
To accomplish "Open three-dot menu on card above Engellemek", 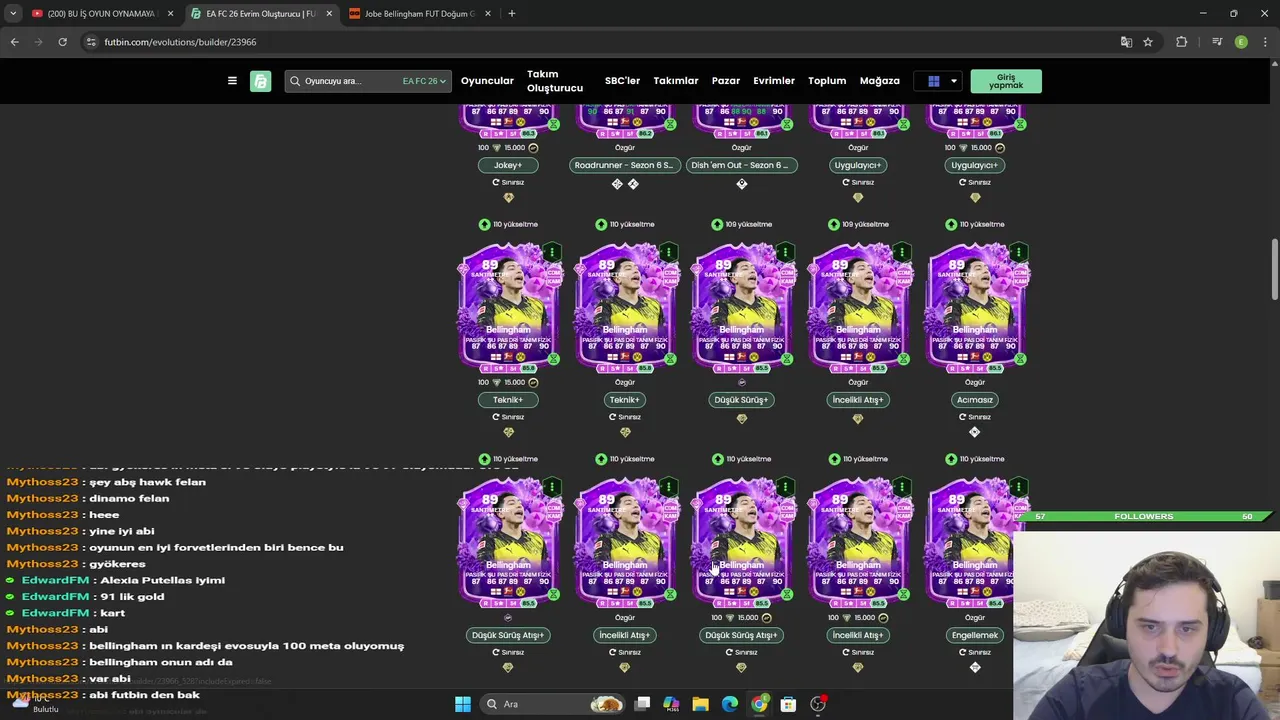I will point(1018,487).
